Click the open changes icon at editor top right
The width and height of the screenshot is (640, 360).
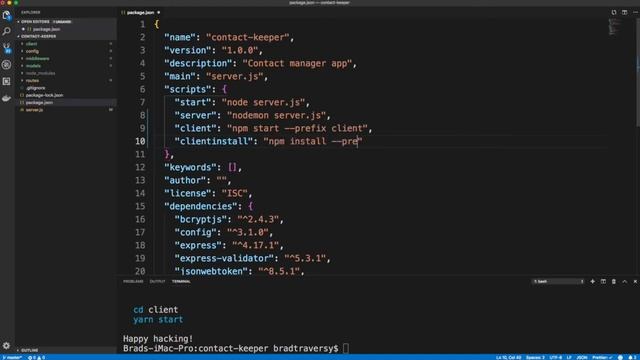tap(614, 13)
